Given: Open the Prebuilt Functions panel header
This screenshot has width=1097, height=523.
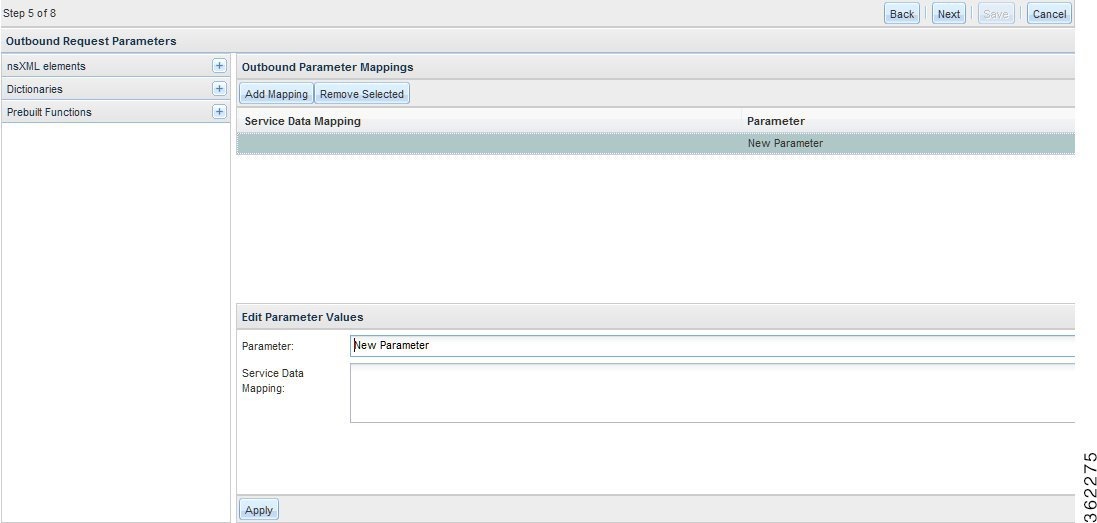Looking at the screenshot, I should click(x=115, y=112).
